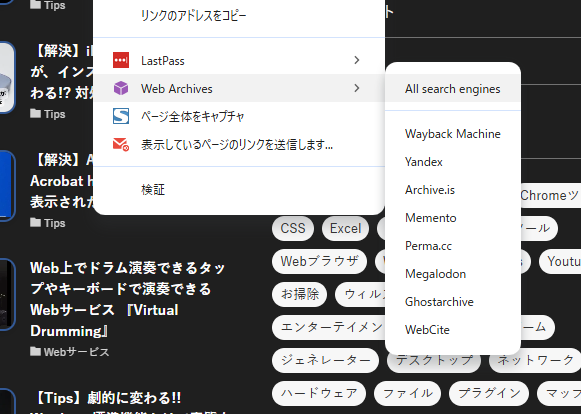Click the お掃除 tag

click(x=300, y=294)
